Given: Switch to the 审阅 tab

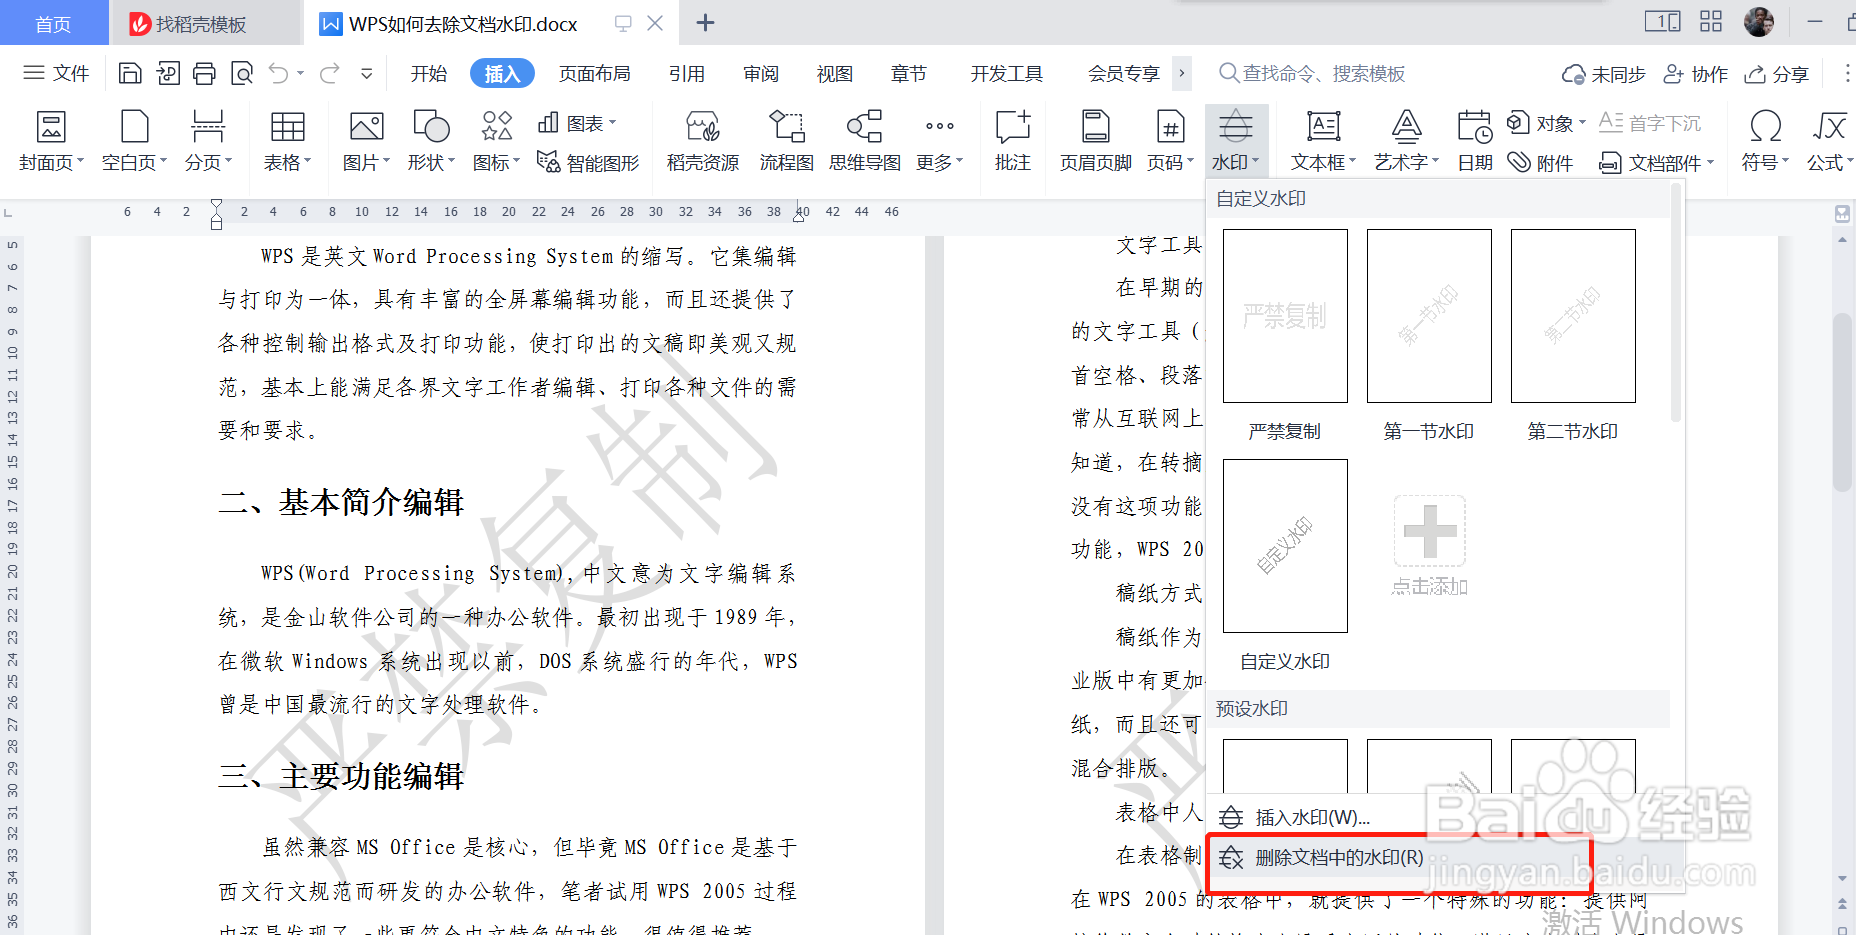Looking at the screenshot, I should [x=761, y=73].
